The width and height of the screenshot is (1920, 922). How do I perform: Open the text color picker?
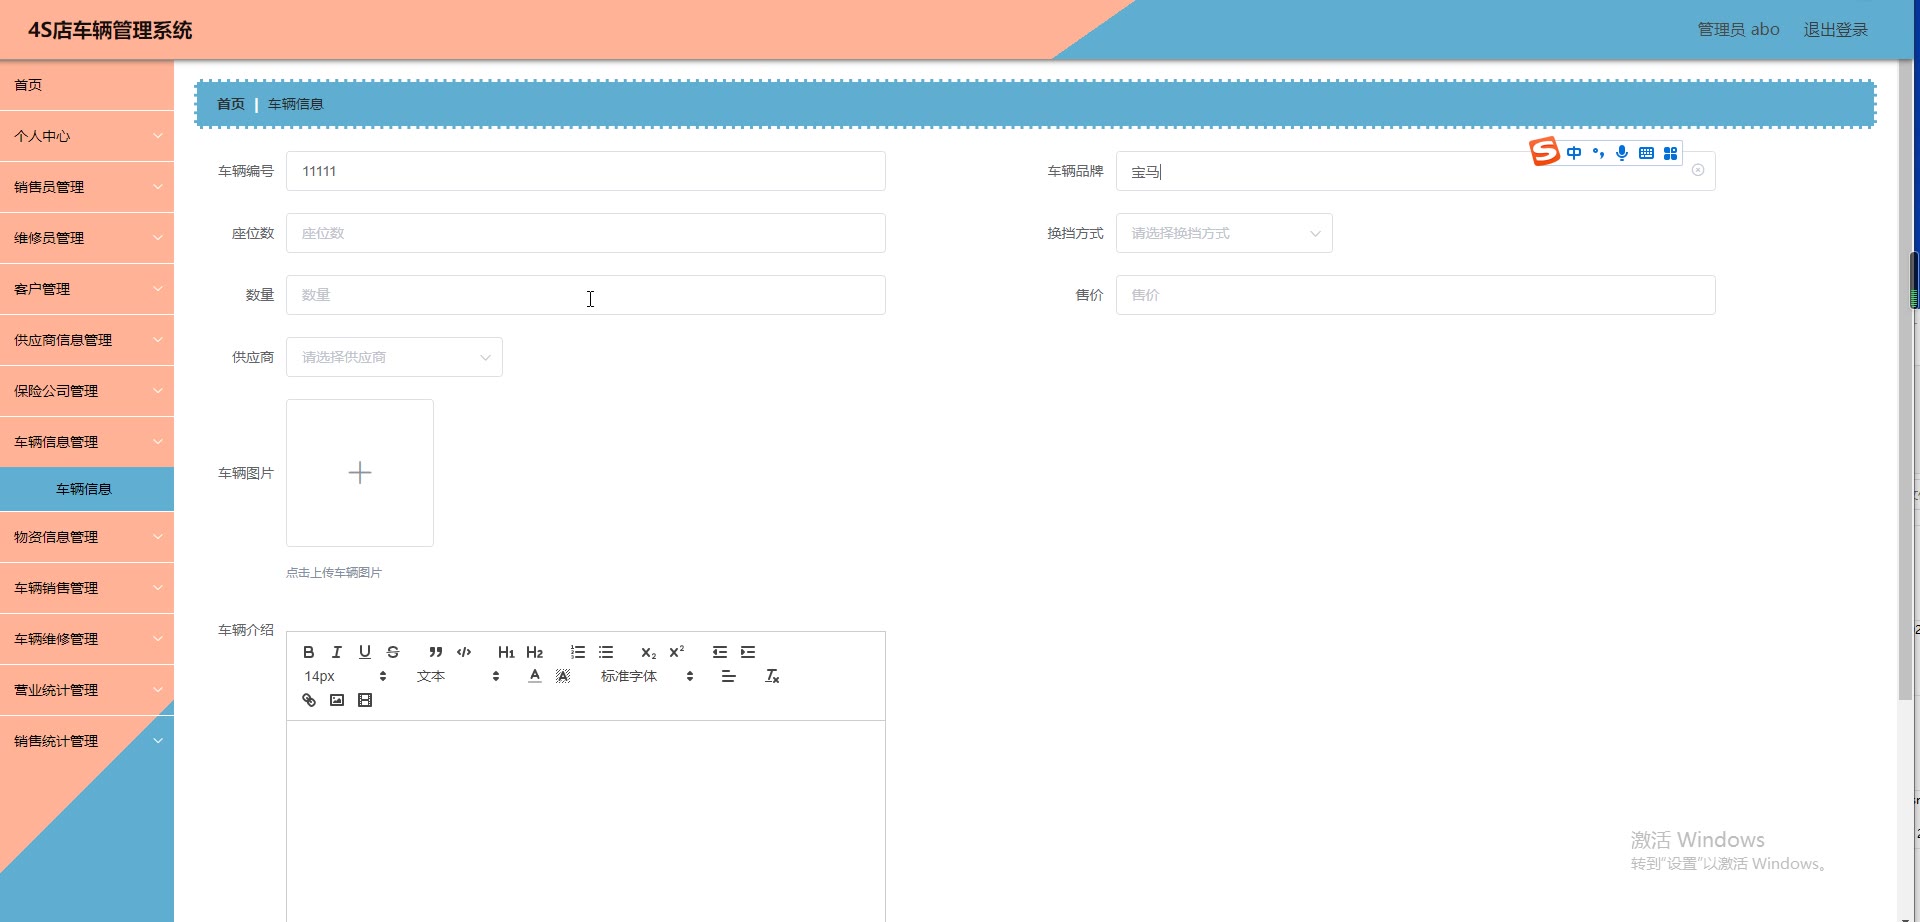point(535,676)
